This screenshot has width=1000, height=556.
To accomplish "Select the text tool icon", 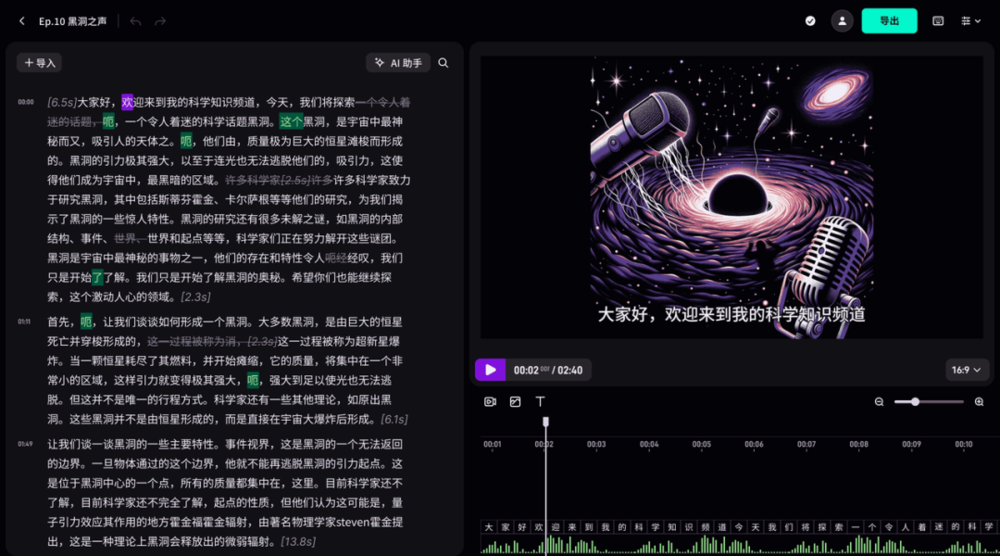I will click(x=540, y=402).
